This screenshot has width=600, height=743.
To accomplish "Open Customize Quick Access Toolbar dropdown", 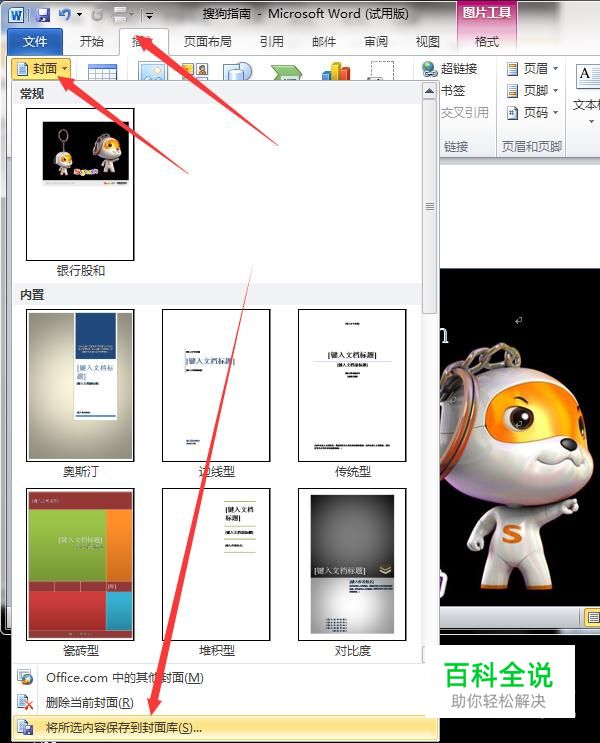I will [149, 16].
